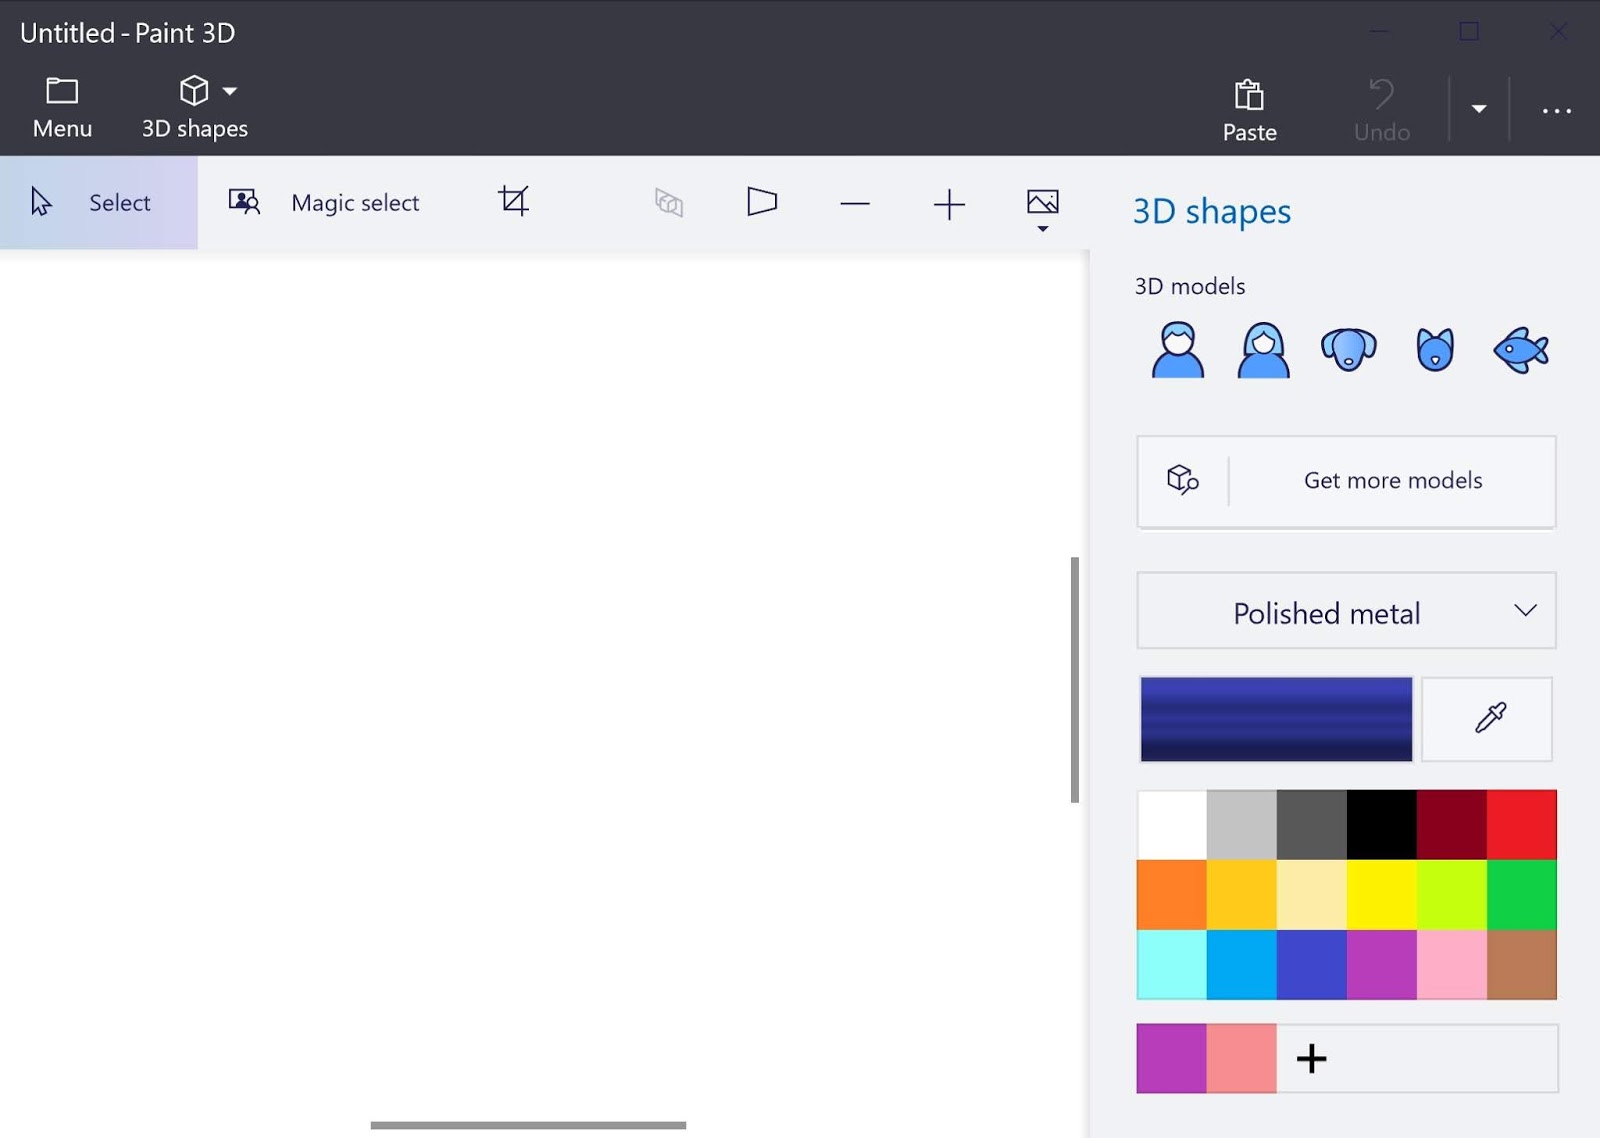Expand the Polished metal material dropdown
The image size is (1600, 1138).
tap(1346, 611)
